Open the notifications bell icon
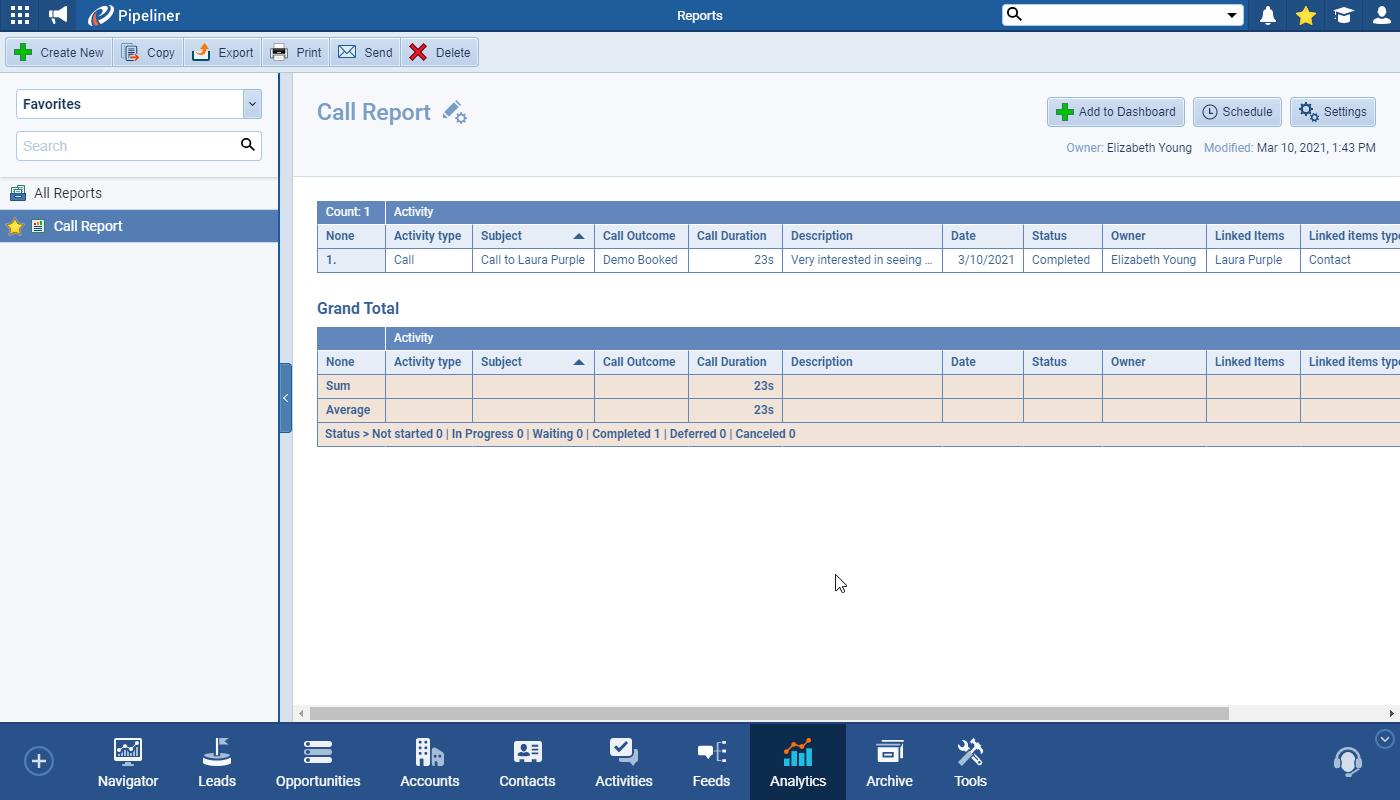 [x=1268, y=15]
